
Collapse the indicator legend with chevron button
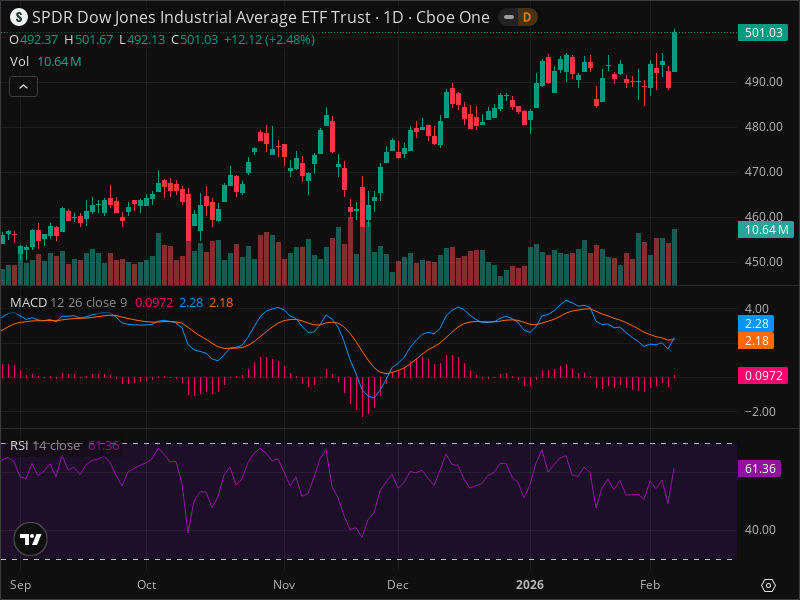[23, 87]
